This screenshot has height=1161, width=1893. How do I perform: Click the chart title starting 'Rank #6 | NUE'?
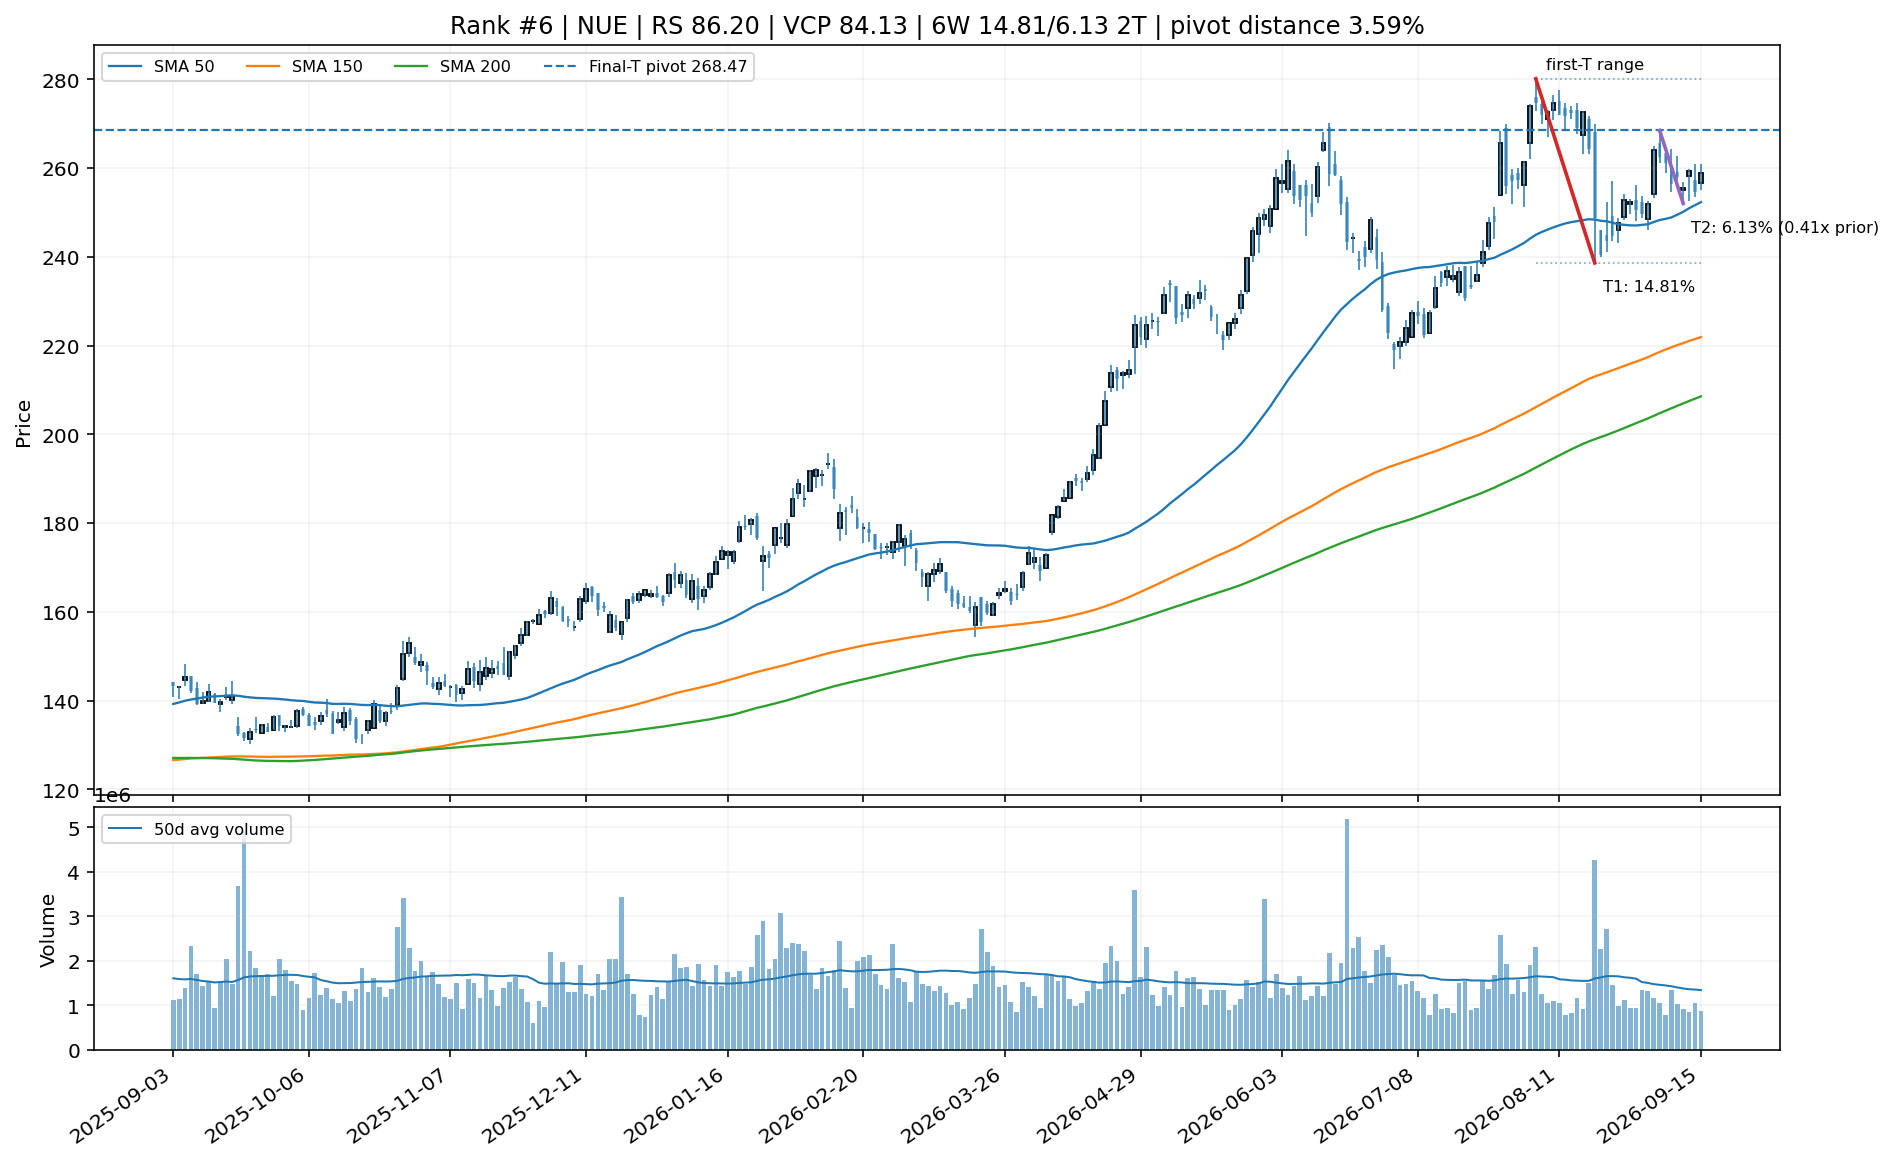[937, 26]
